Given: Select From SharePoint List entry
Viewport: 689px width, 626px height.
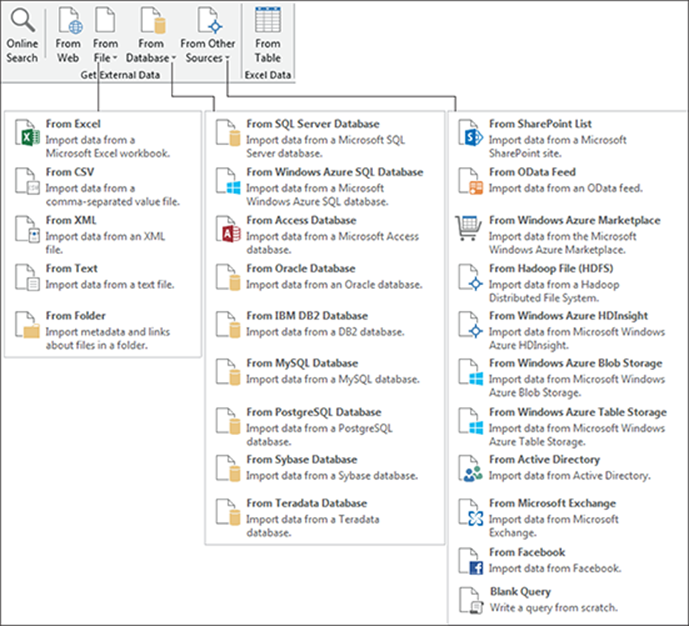Looking at the screenshot, I should tap(567, 138).
